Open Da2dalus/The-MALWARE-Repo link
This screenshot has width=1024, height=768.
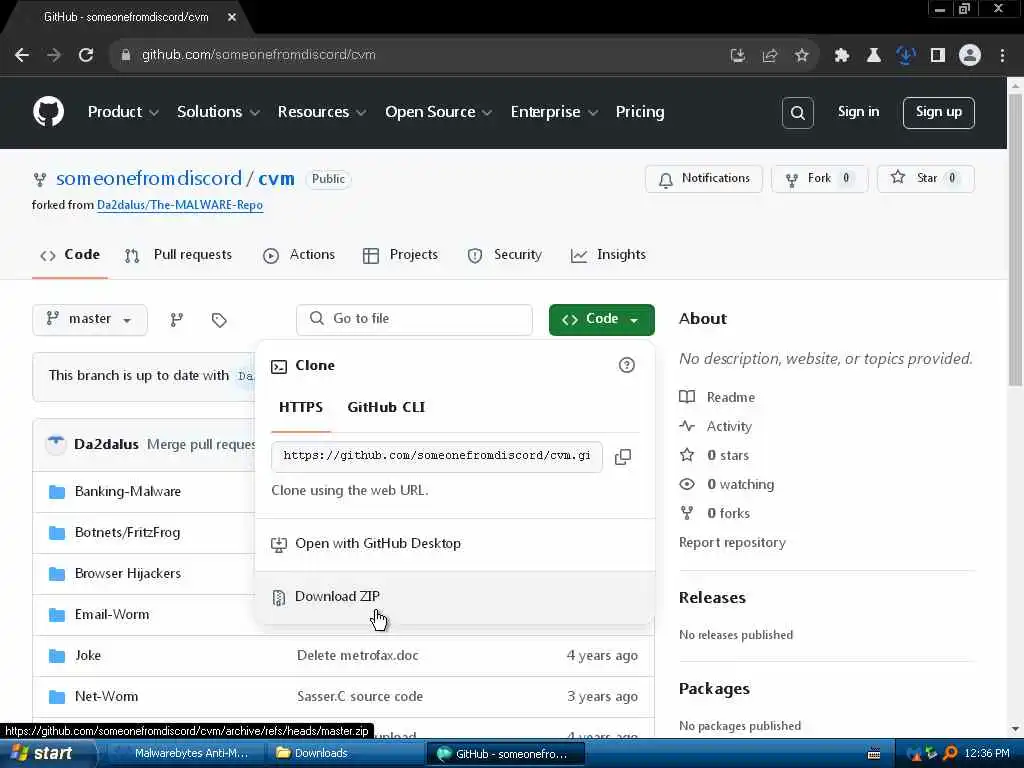[180, 205]
